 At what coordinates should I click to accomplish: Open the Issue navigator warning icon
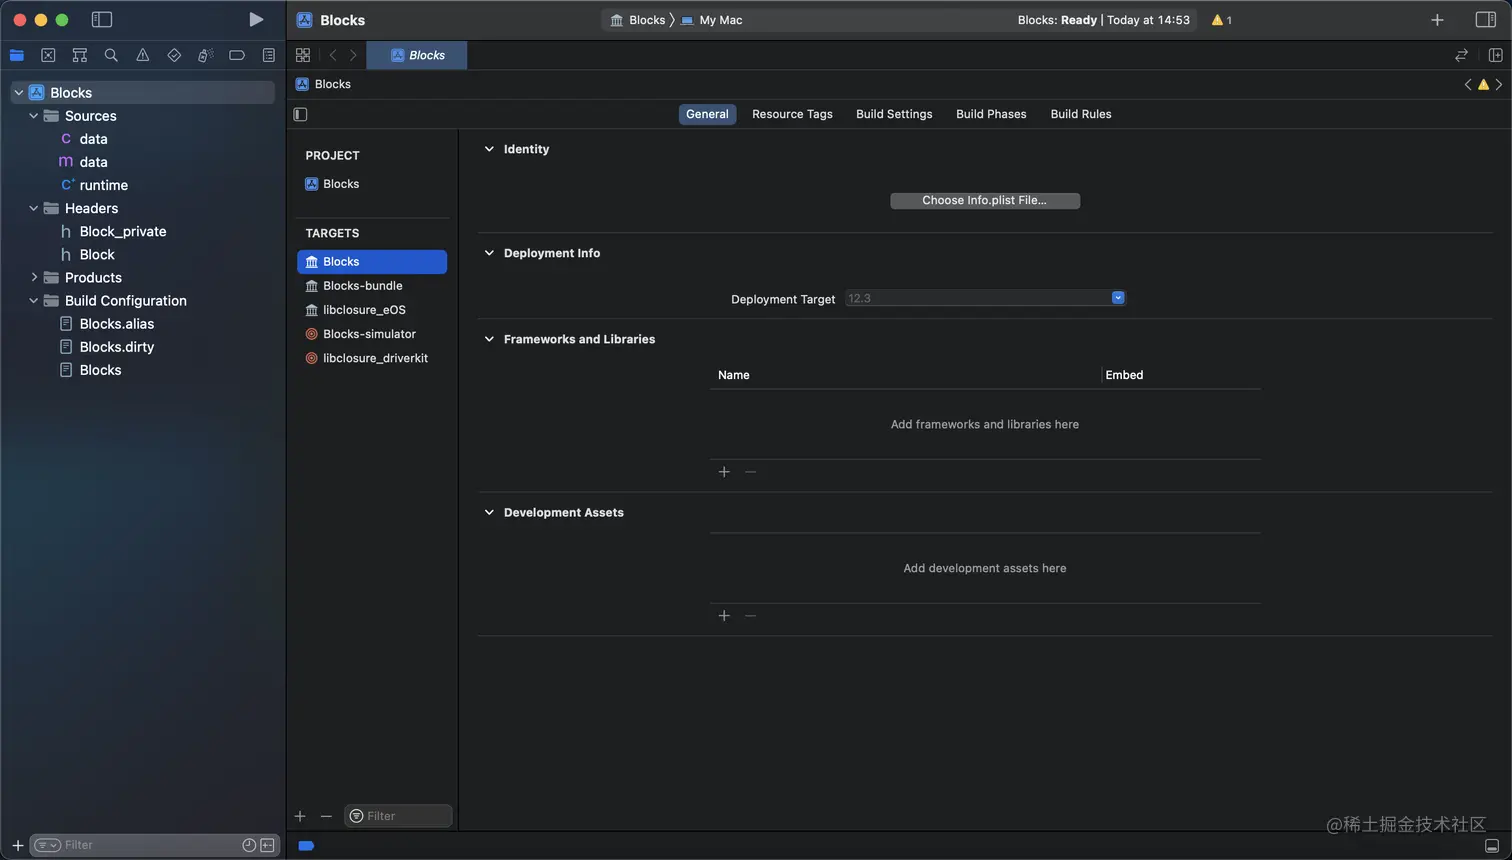point(143,56)
